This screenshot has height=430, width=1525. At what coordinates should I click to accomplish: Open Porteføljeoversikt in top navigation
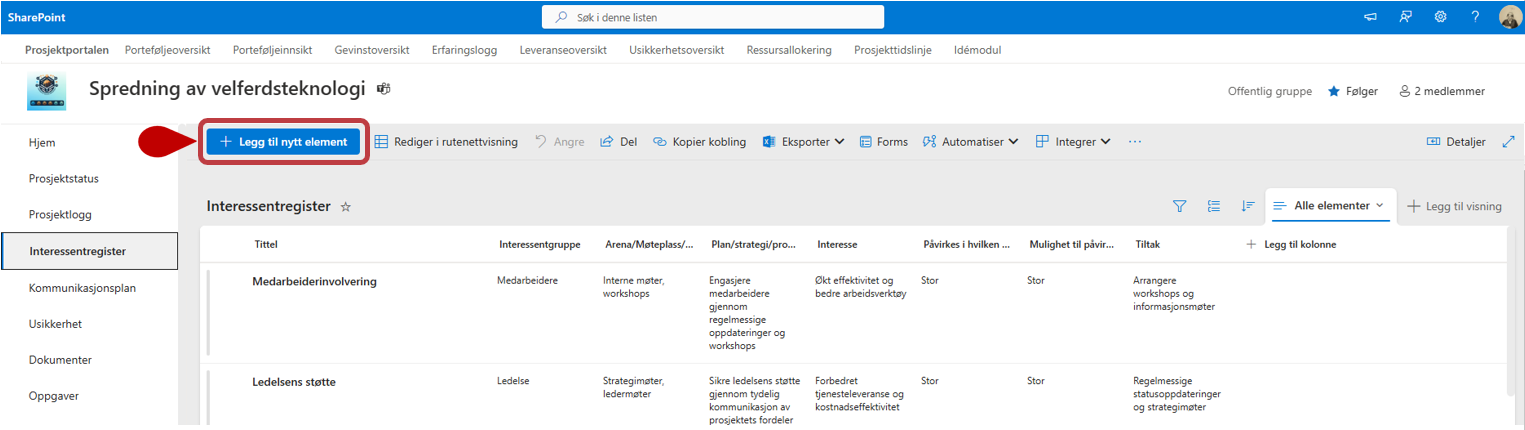point(167,50)
